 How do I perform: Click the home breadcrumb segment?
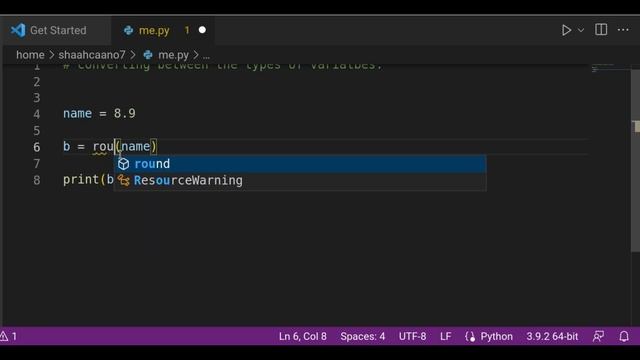30,55
